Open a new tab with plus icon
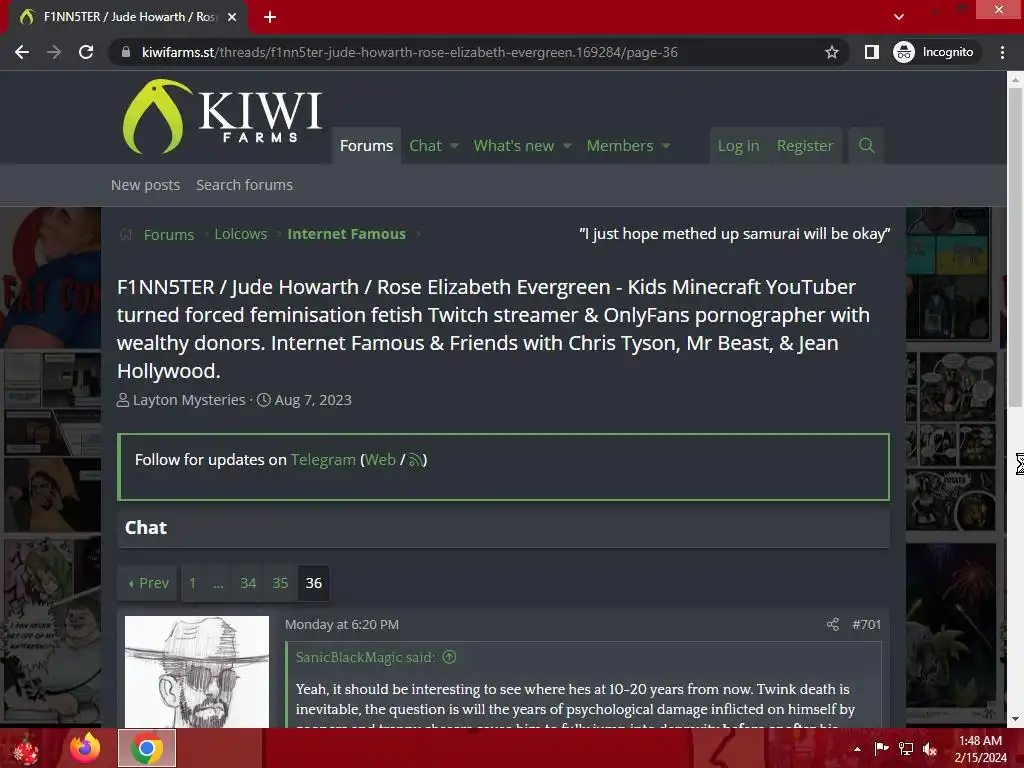 (x=270, y=17)
